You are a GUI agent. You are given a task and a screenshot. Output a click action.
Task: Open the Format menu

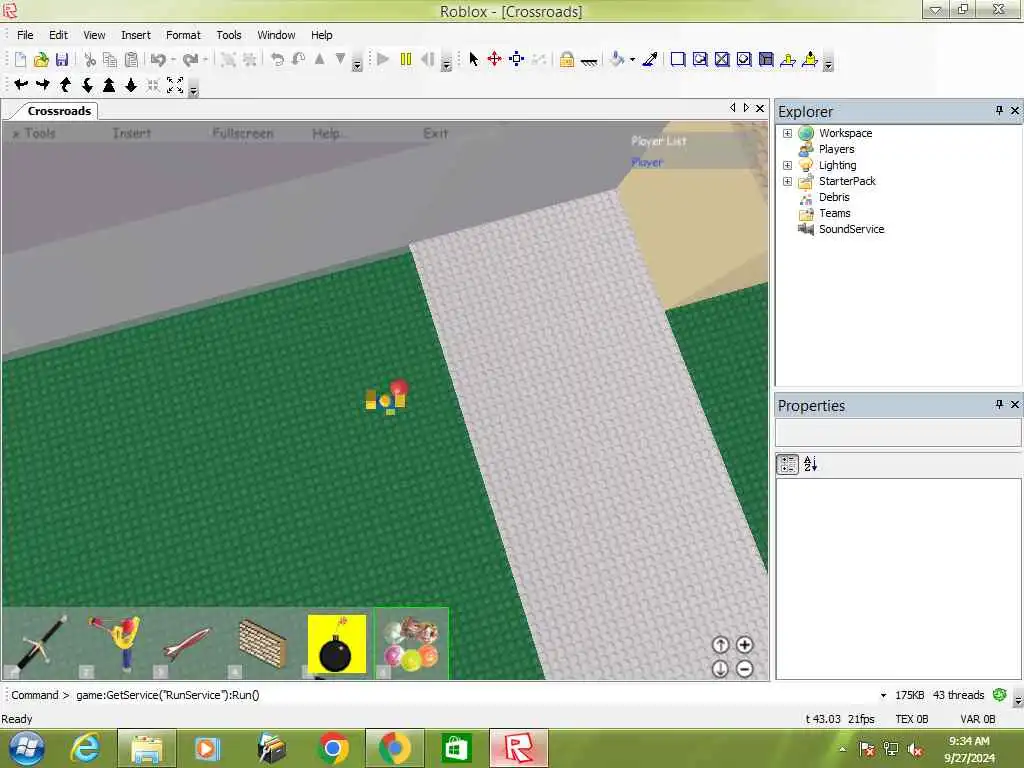tap(183, 35)
